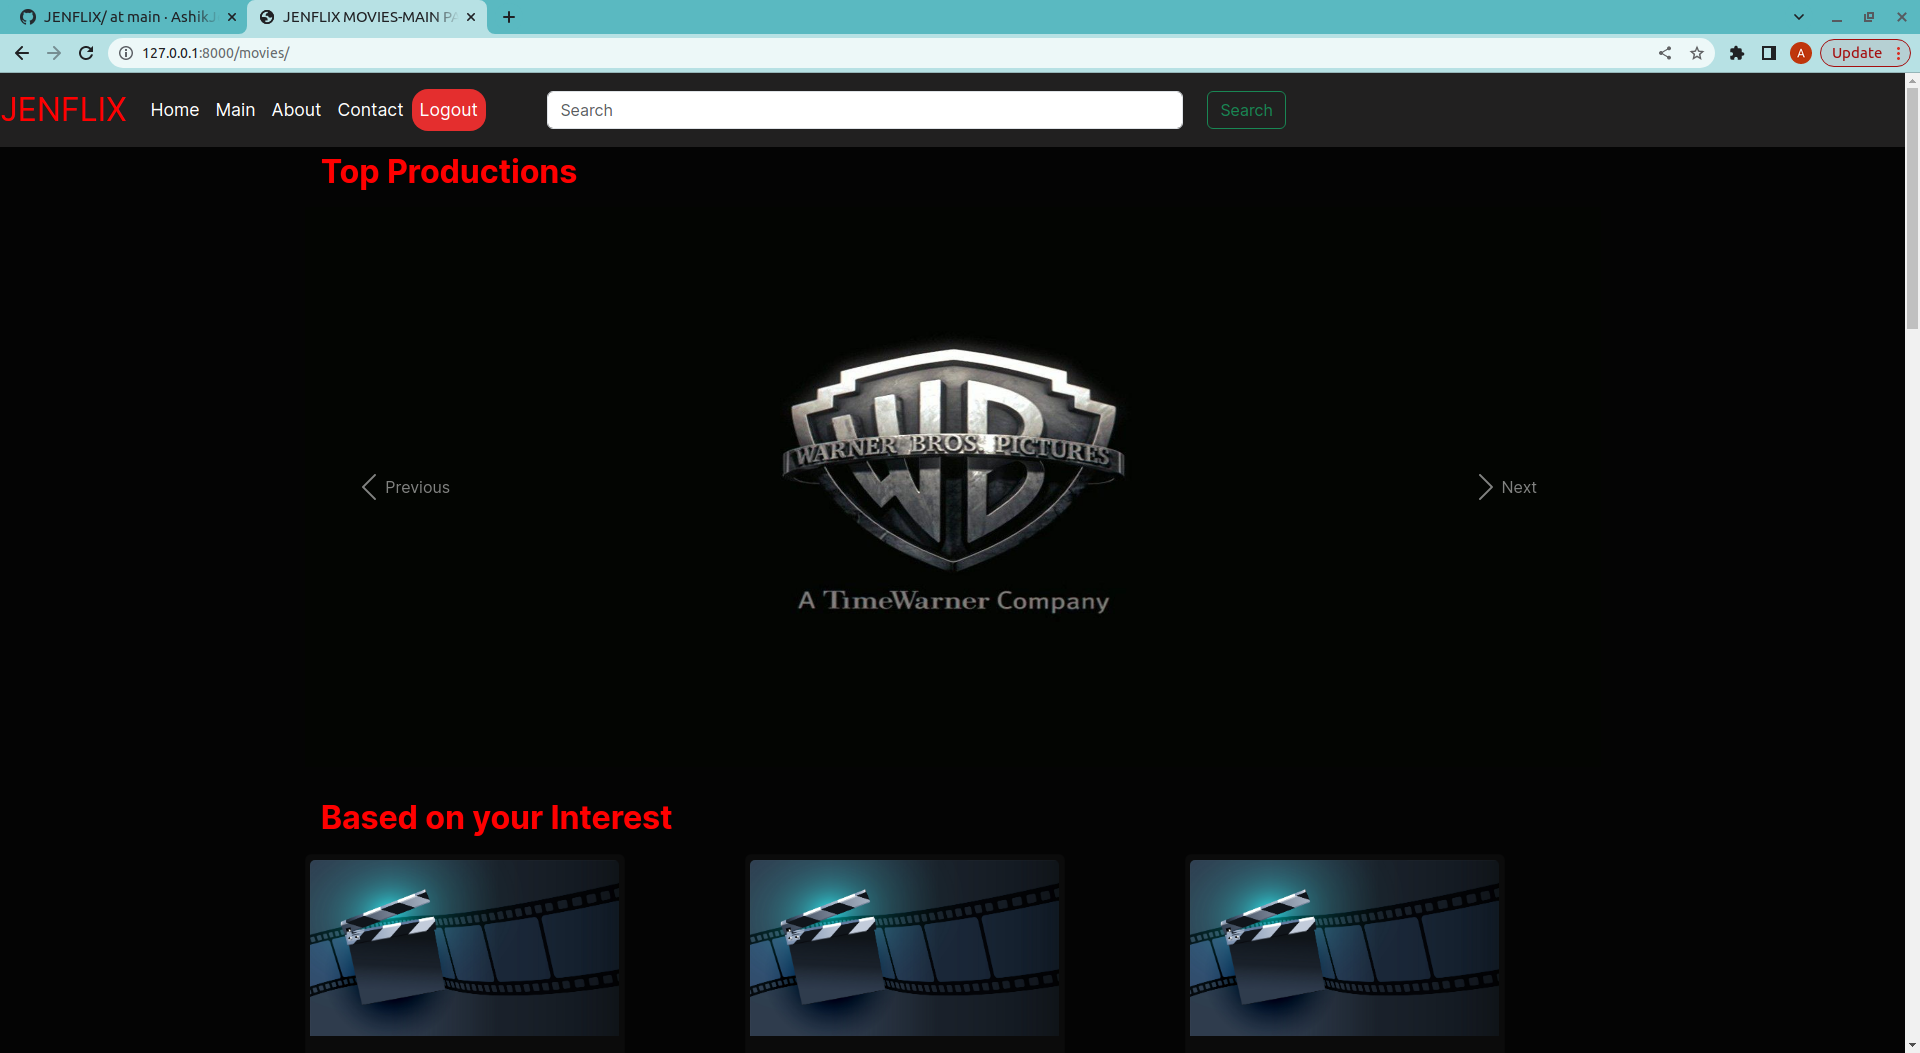The height and width of the screenshot is (1053, 1920).
Task: Open the About nav link
Action: pos(296,110)
